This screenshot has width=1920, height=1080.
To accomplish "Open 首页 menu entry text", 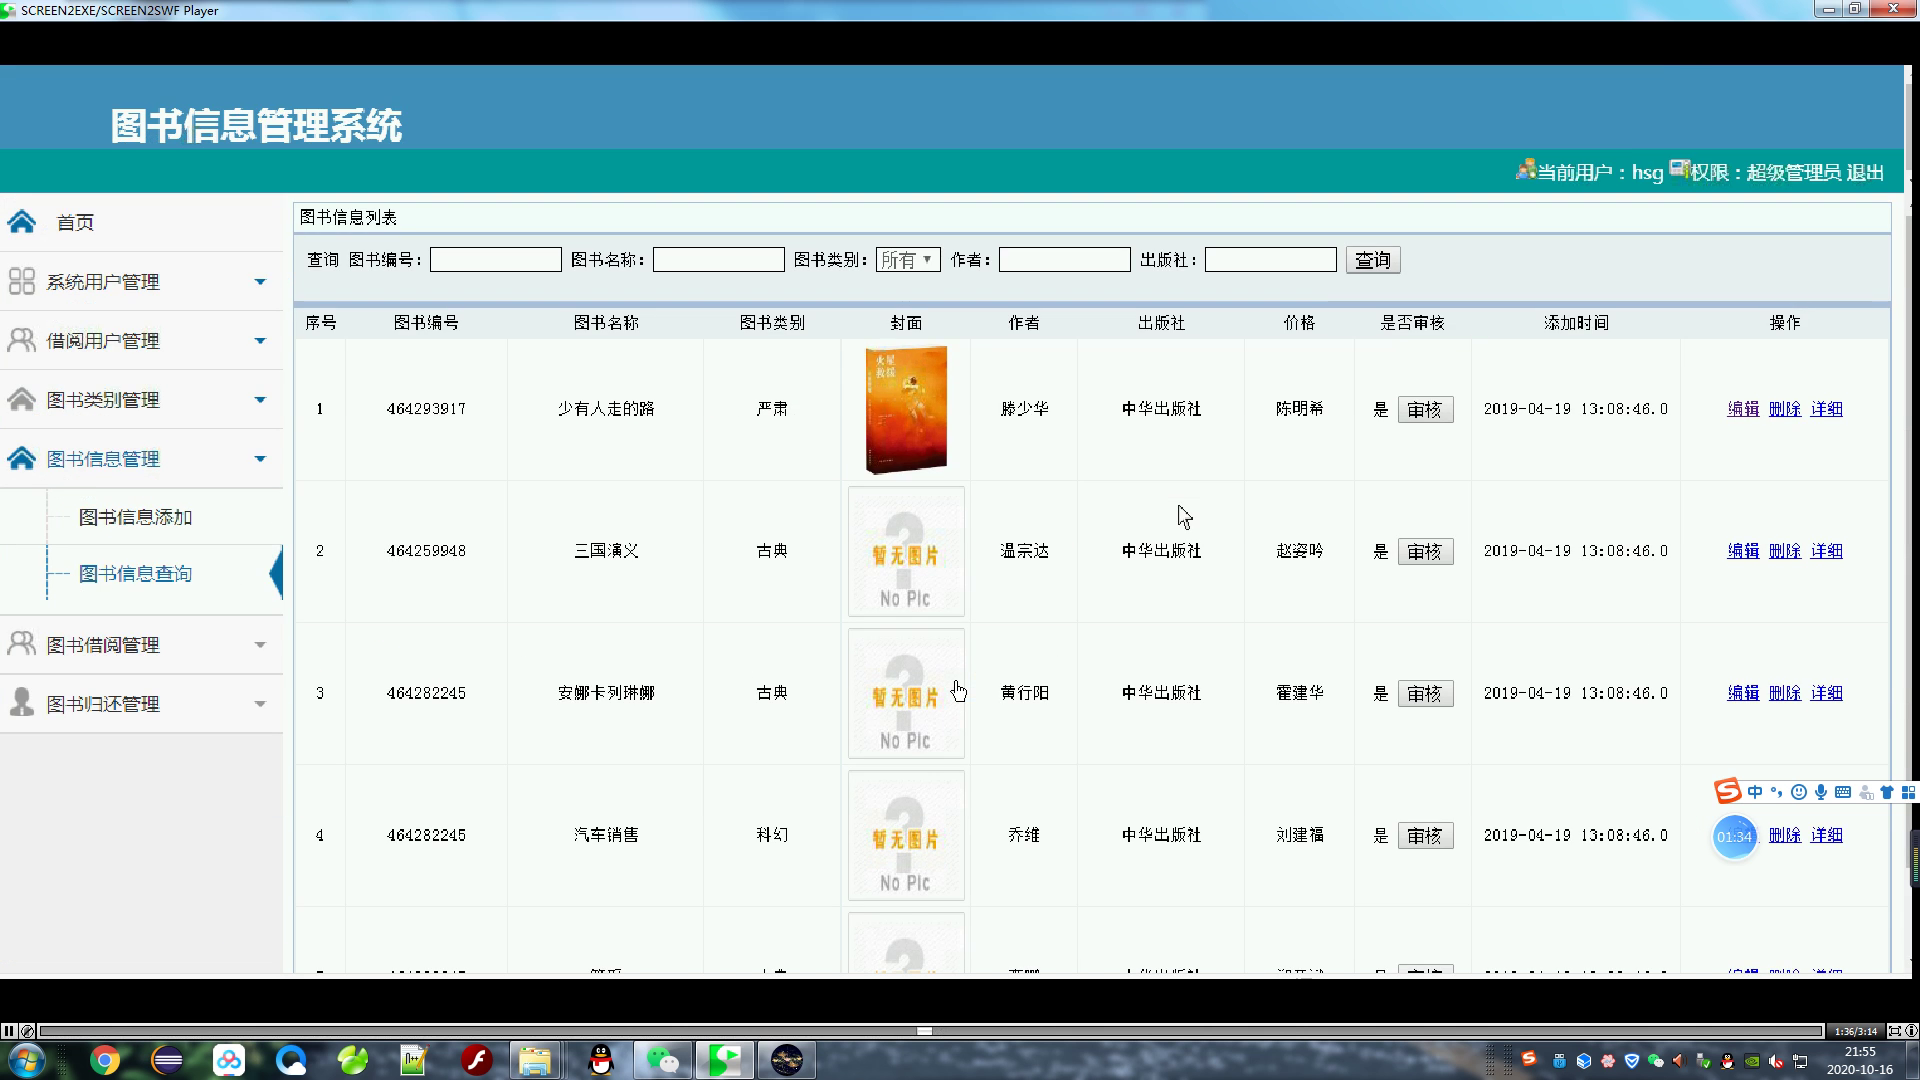I will pos(75,222).
